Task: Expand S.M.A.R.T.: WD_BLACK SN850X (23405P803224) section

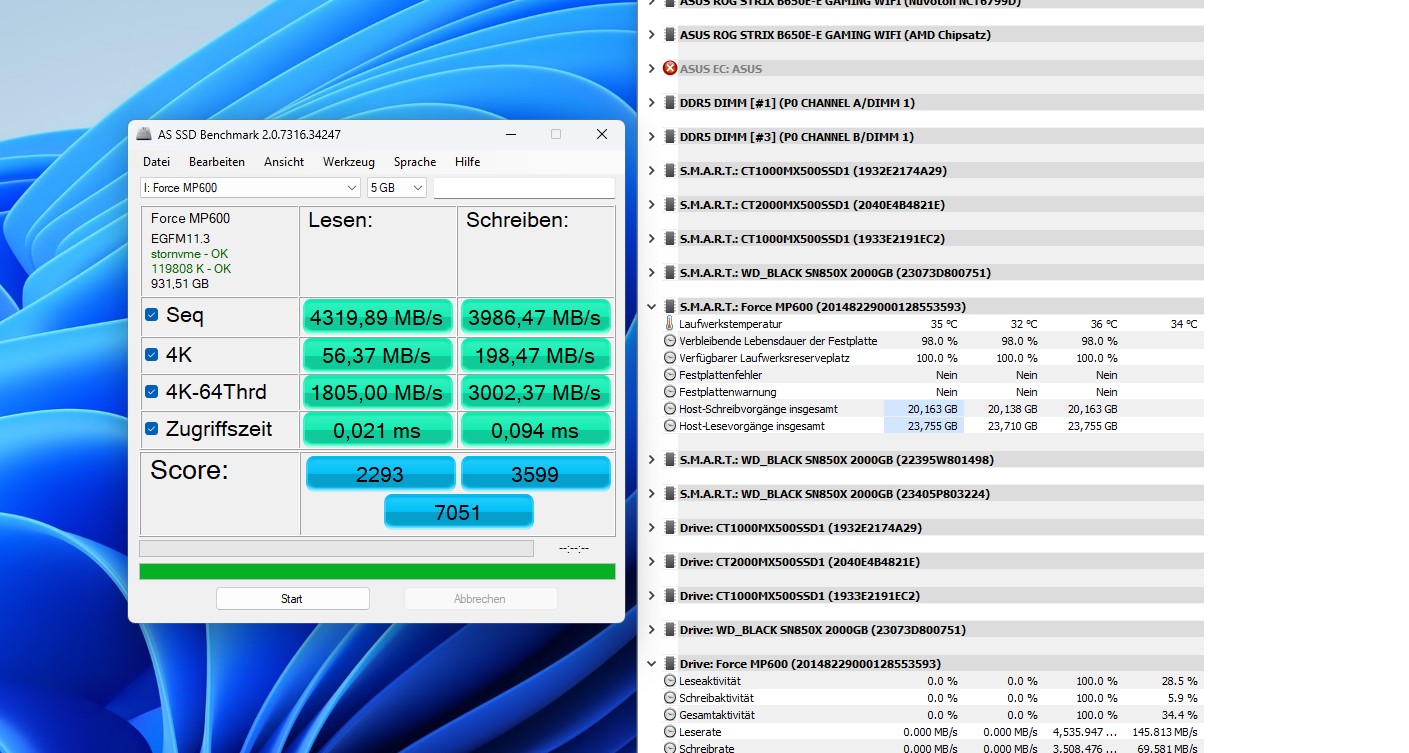Action: 652,493
